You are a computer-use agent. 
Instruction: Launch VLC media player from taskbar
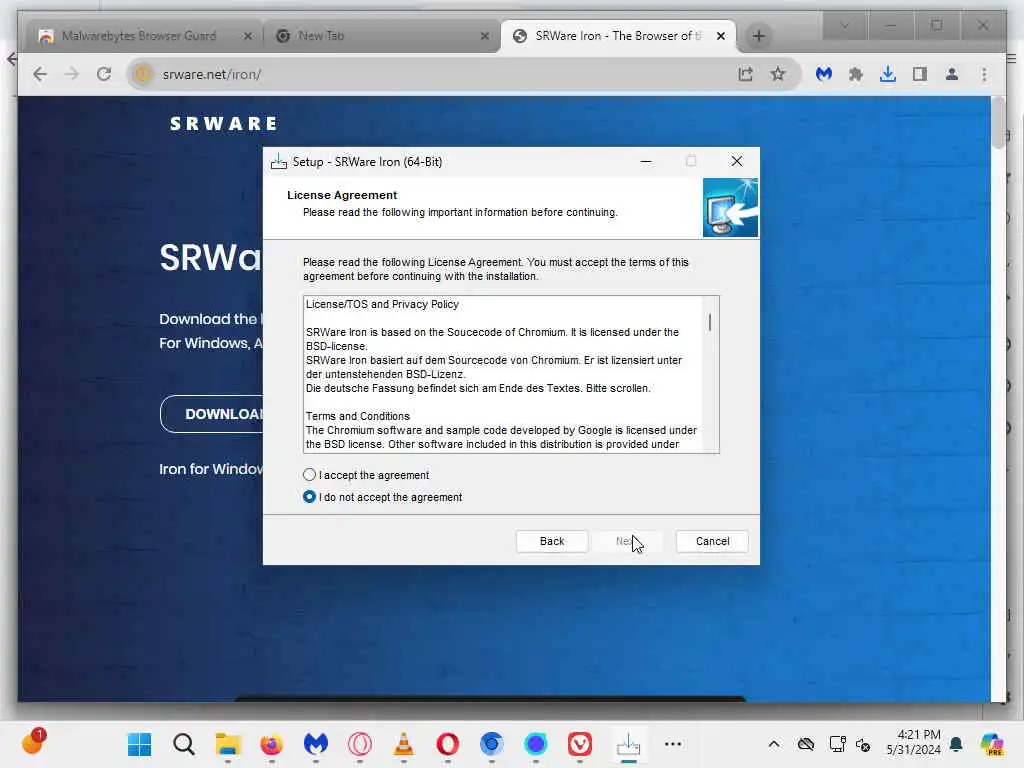tap(404, 744)
